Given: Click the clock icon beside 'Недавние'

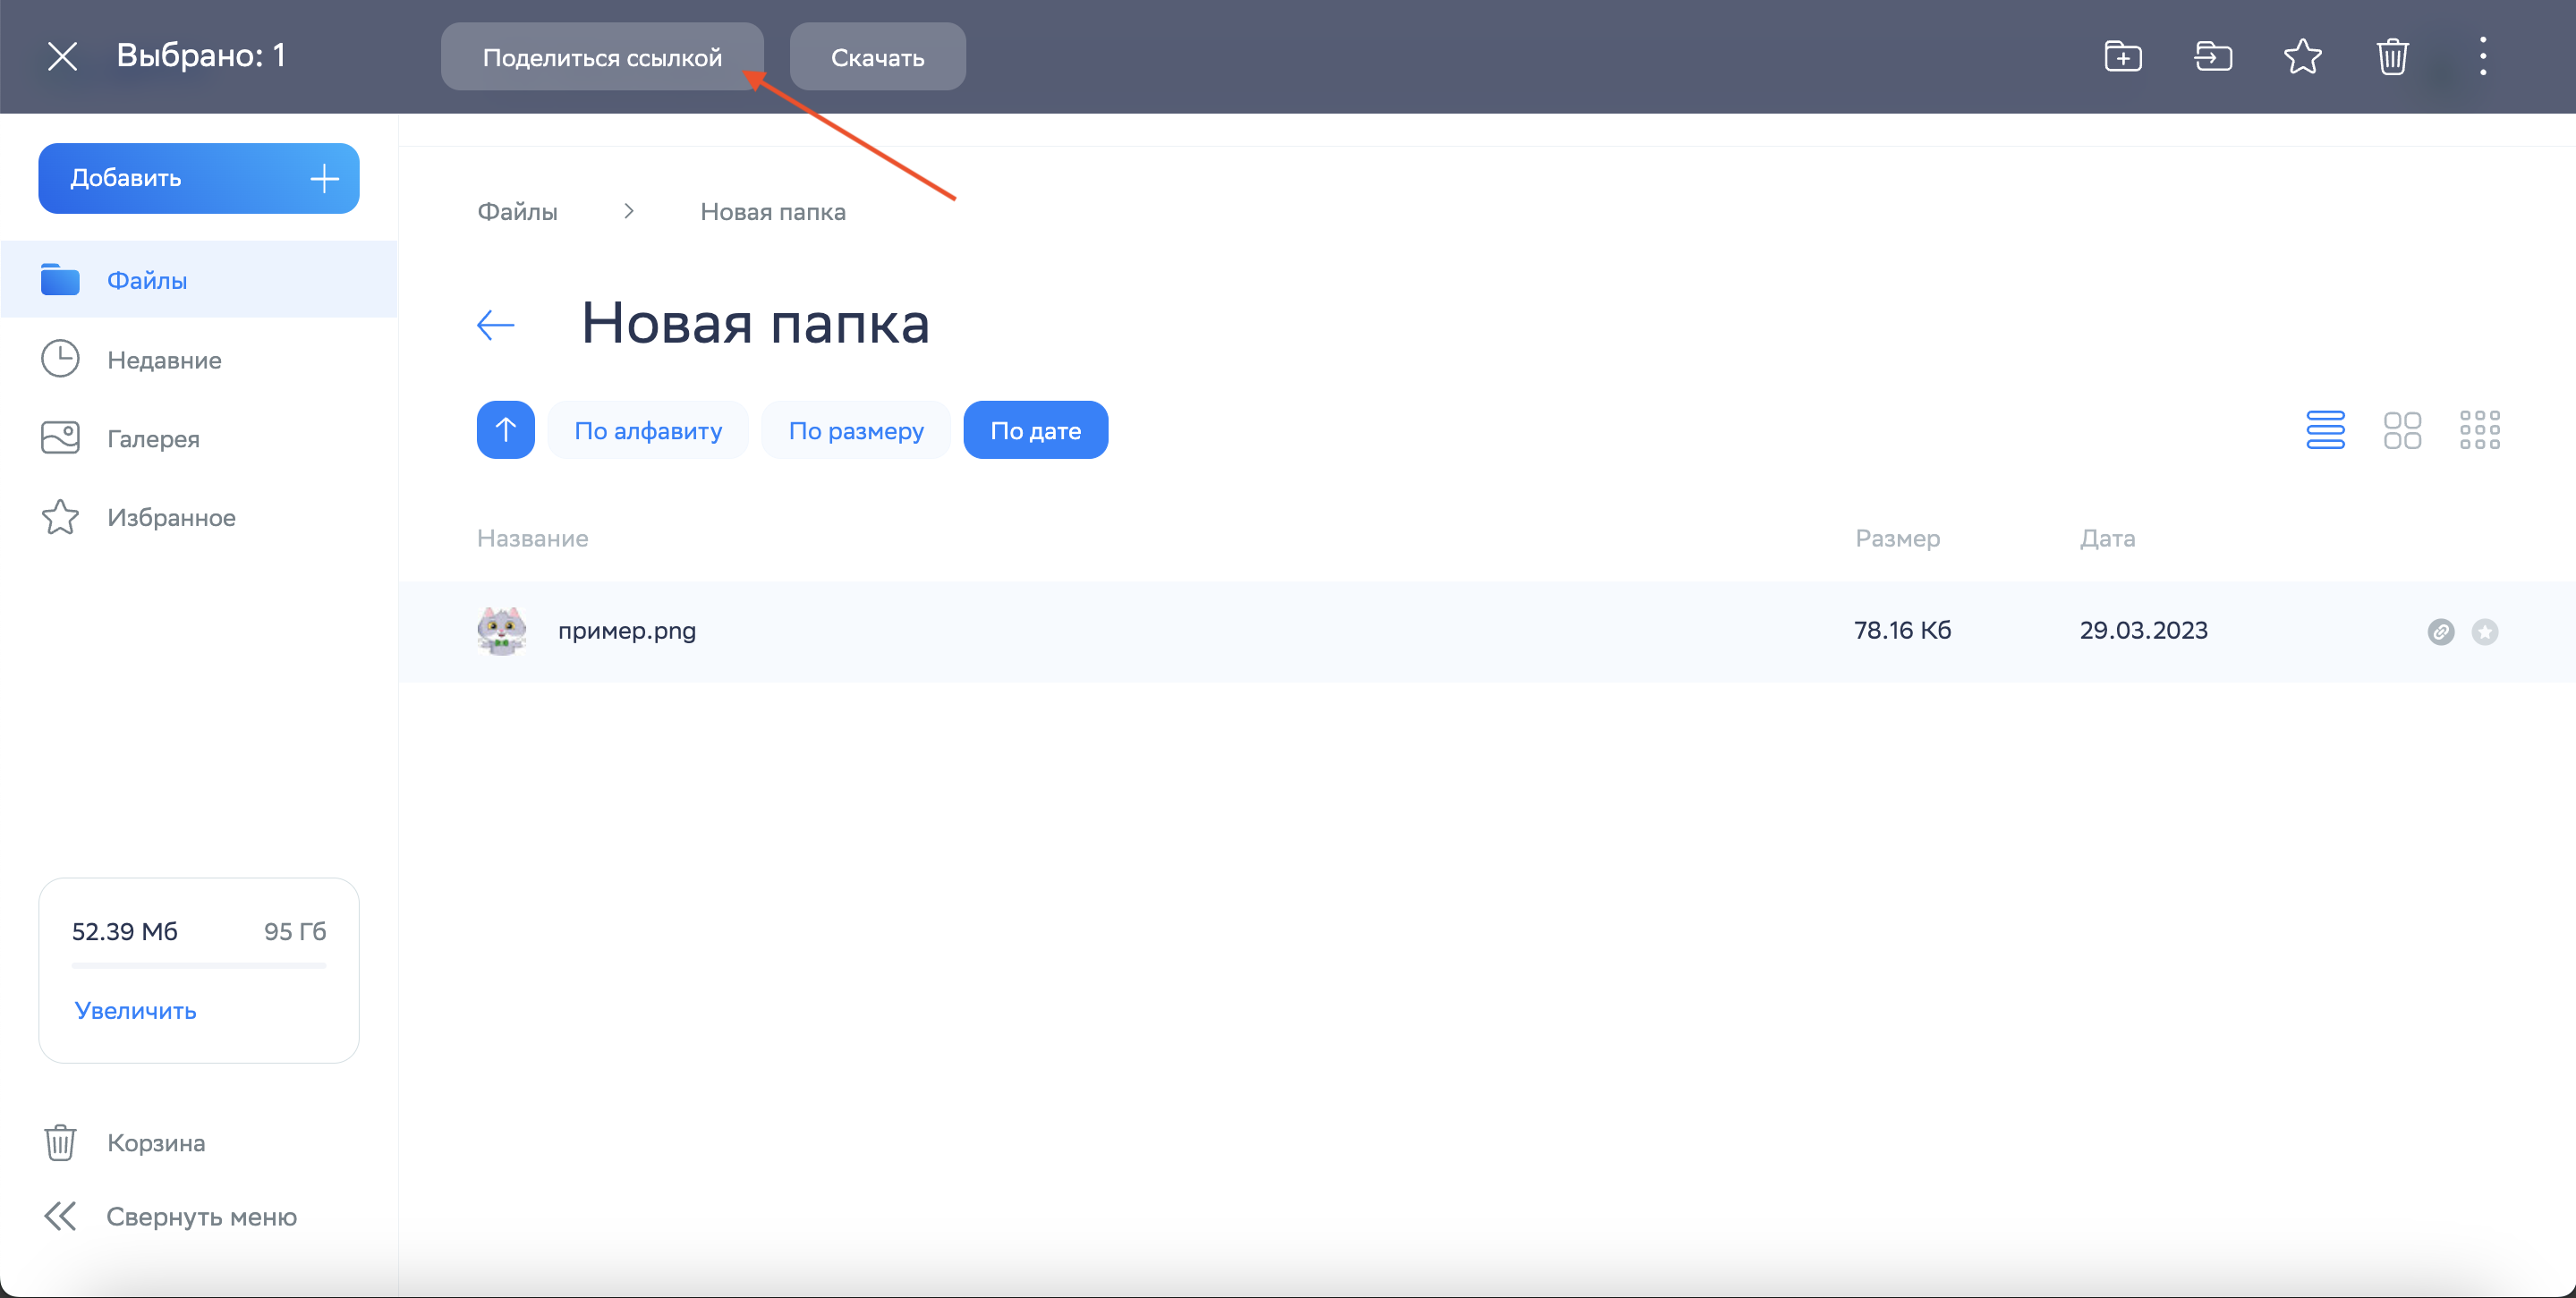Looking at the screenshot, I should (x=60, y=358).
